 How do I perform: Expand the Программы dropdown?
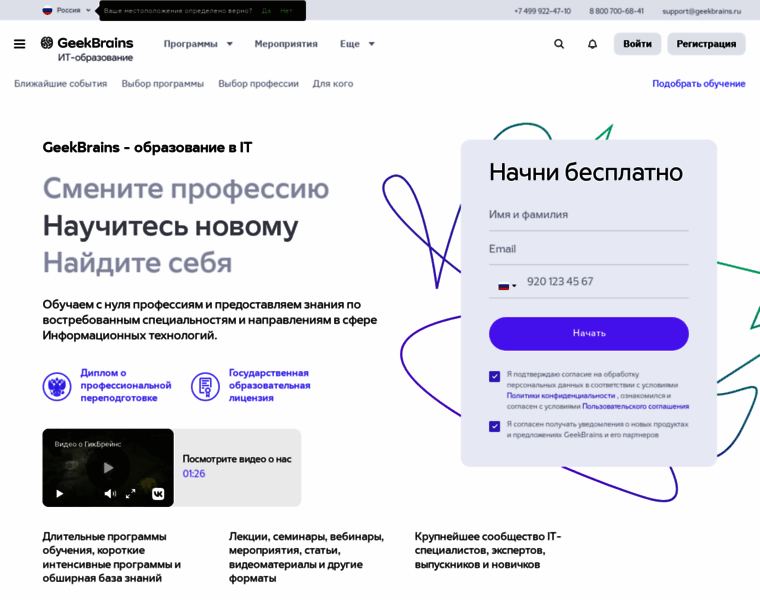tap(198, 44)
